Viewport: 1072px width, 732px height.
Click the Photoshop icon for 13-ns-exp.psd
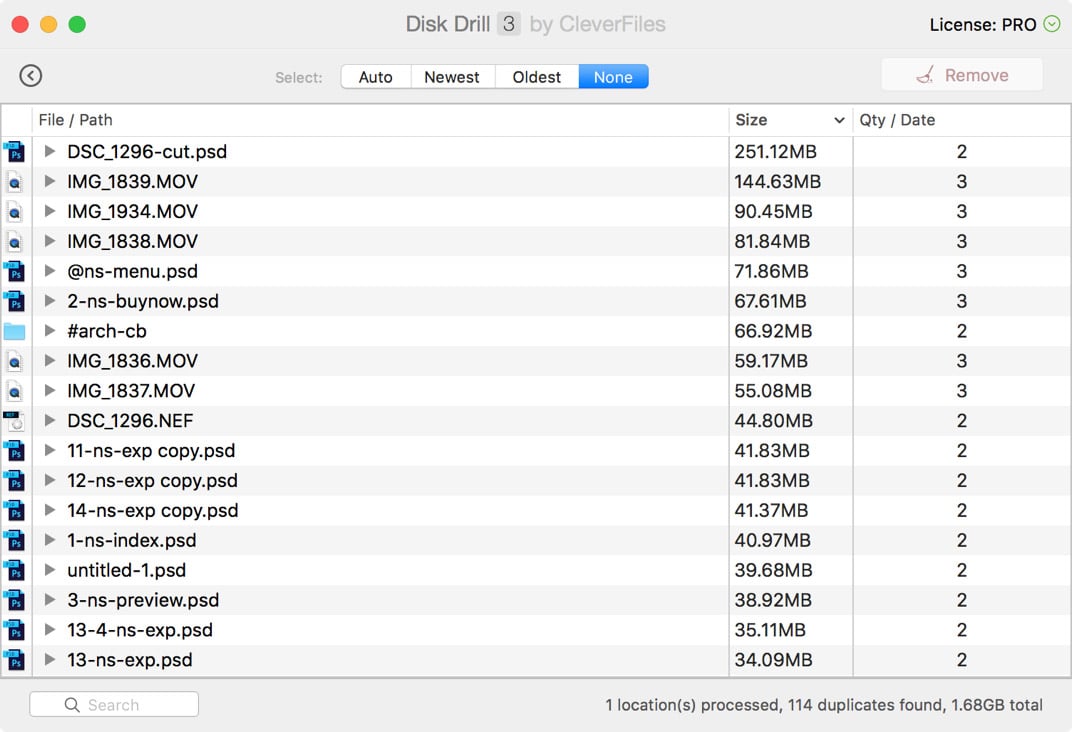point(15,660)
